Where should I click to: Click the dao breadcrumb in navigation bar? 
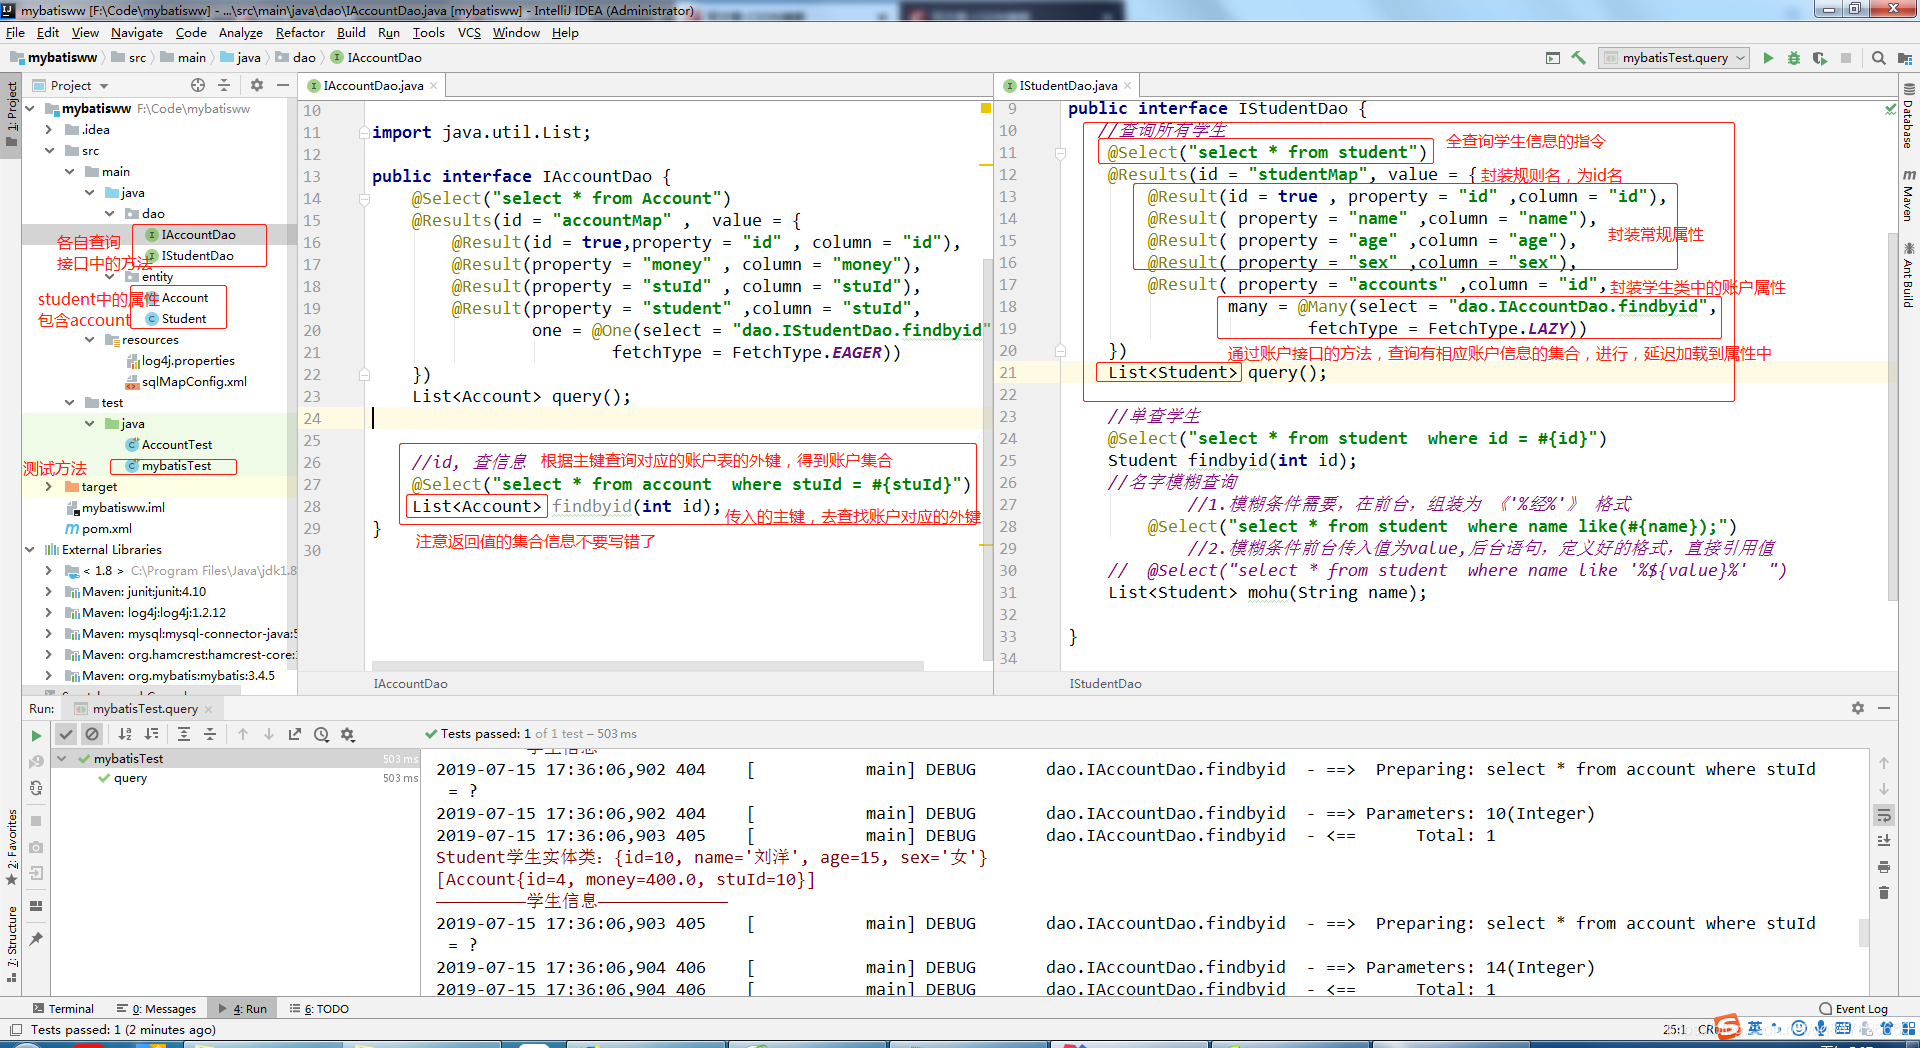click(x=296, y=58)
